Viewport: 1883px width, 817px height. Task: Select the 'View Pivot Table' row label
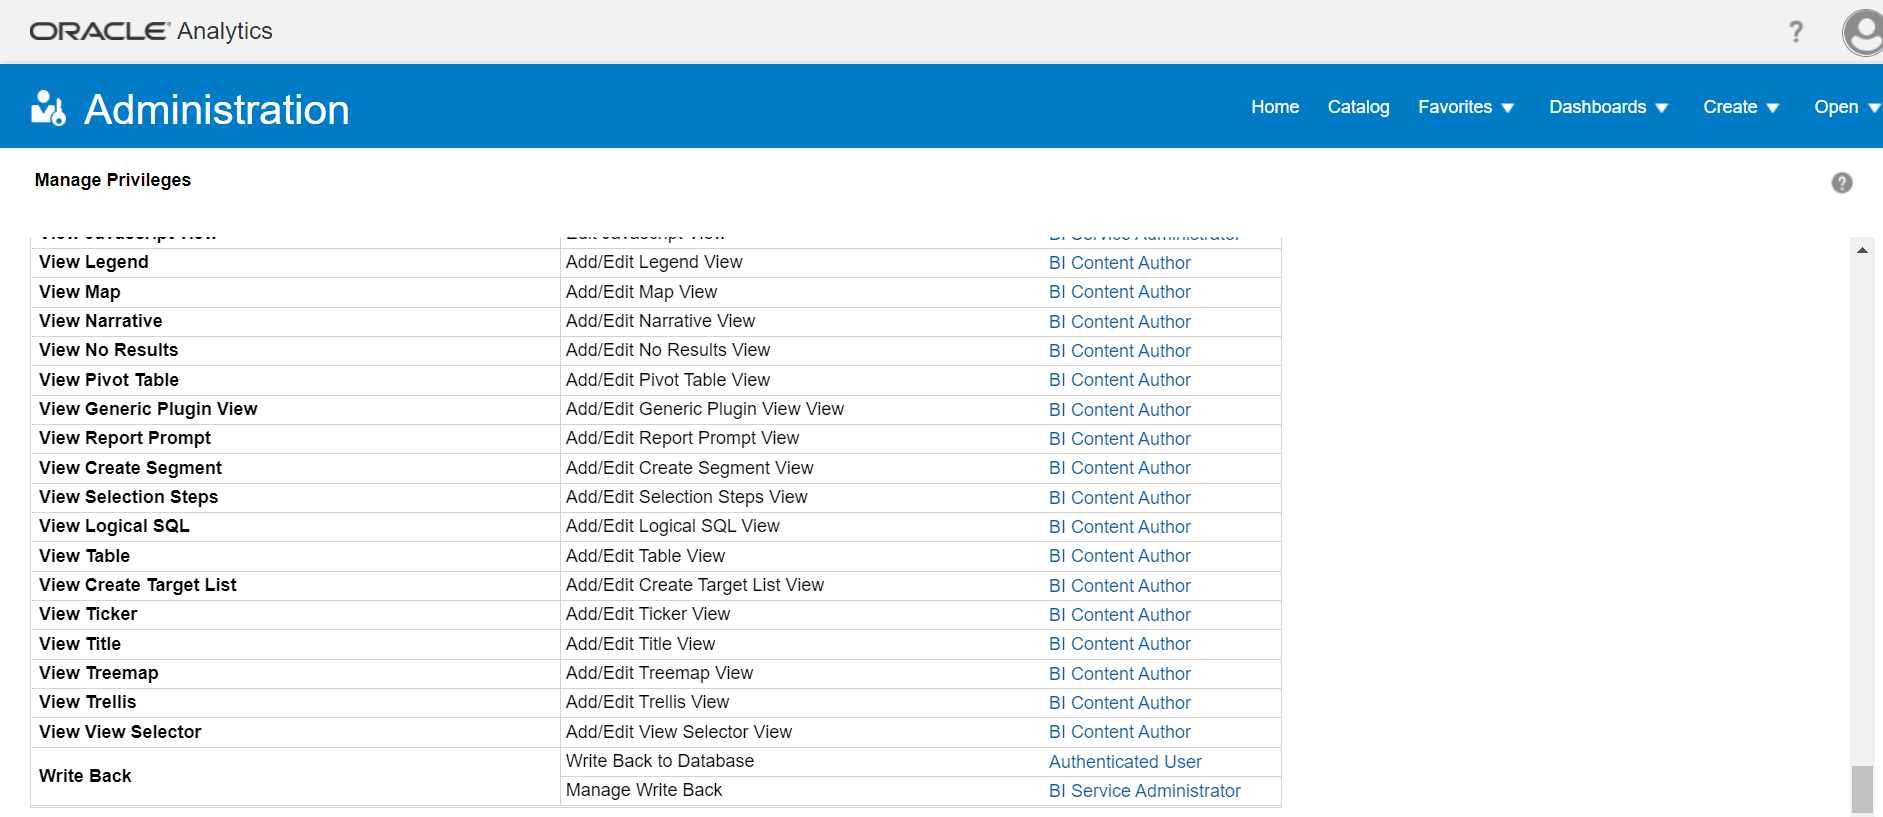tap(109, 380)
